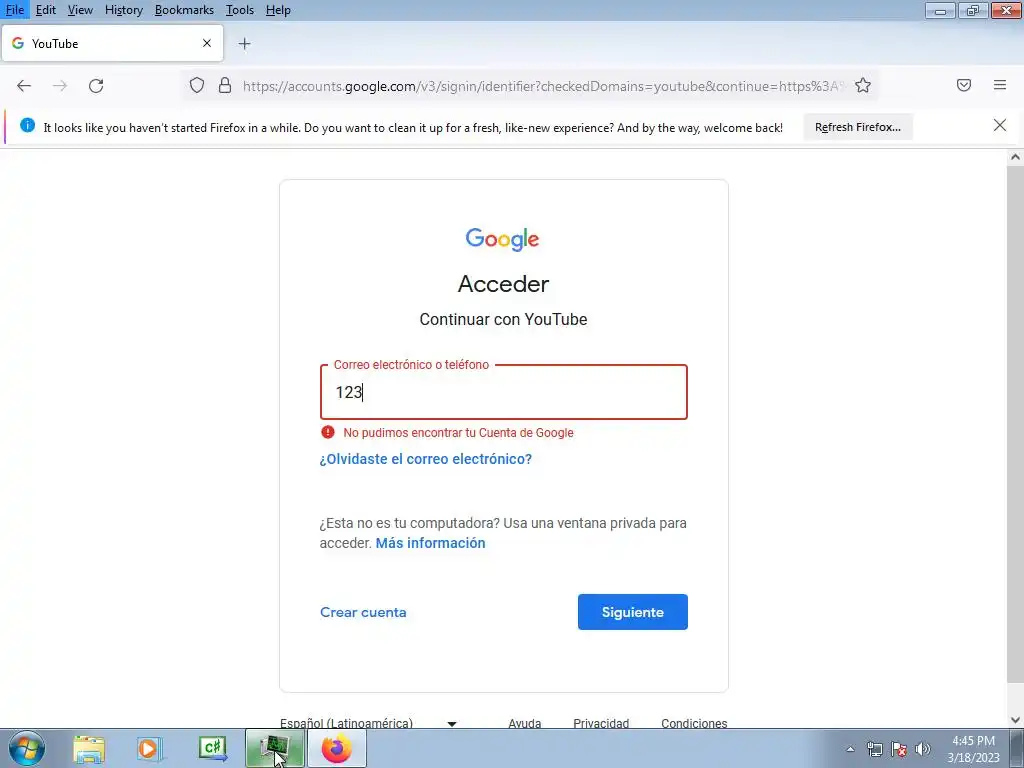Open Action Center flag tray icon

(899, 749)
